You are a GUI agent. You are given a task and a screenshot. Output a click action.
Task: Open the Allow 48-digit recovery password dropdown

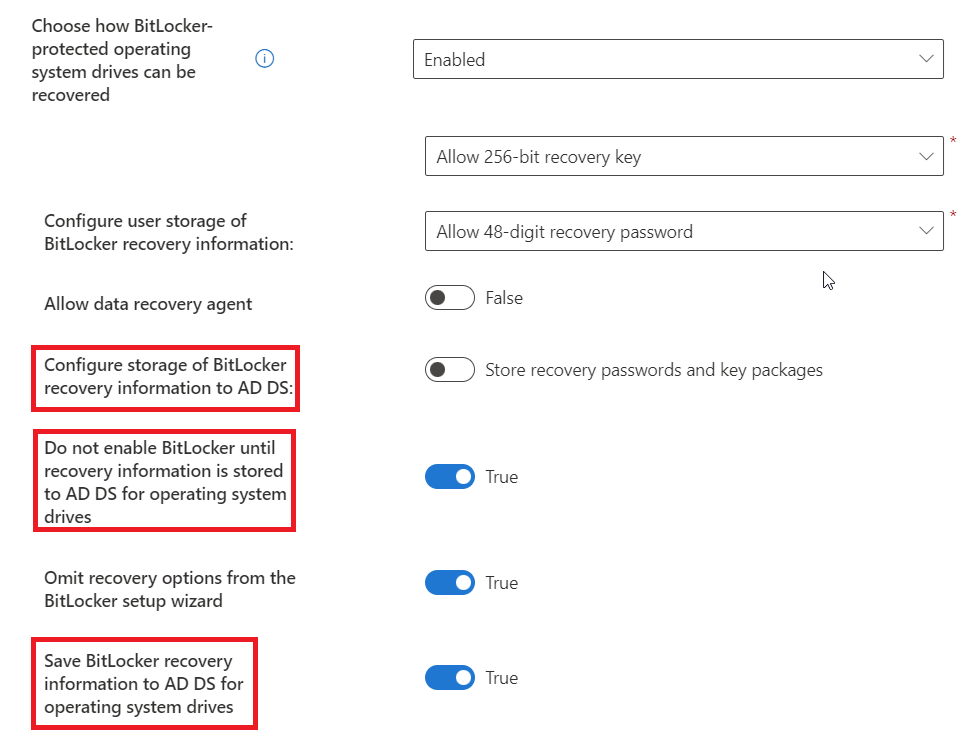click(x=684, y=231)
